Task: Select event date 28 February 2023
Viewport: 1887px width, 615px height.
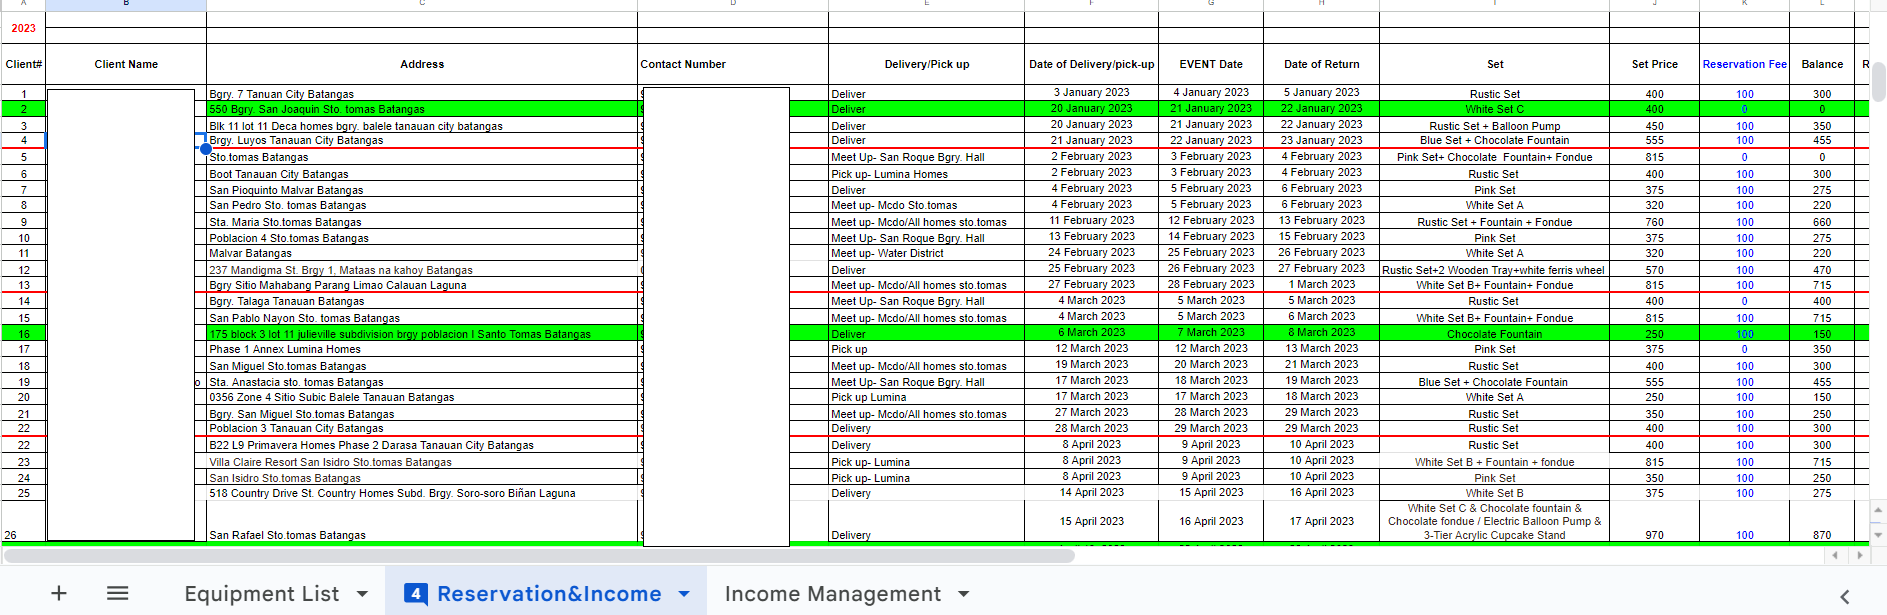Action: tap(1211, 285)
